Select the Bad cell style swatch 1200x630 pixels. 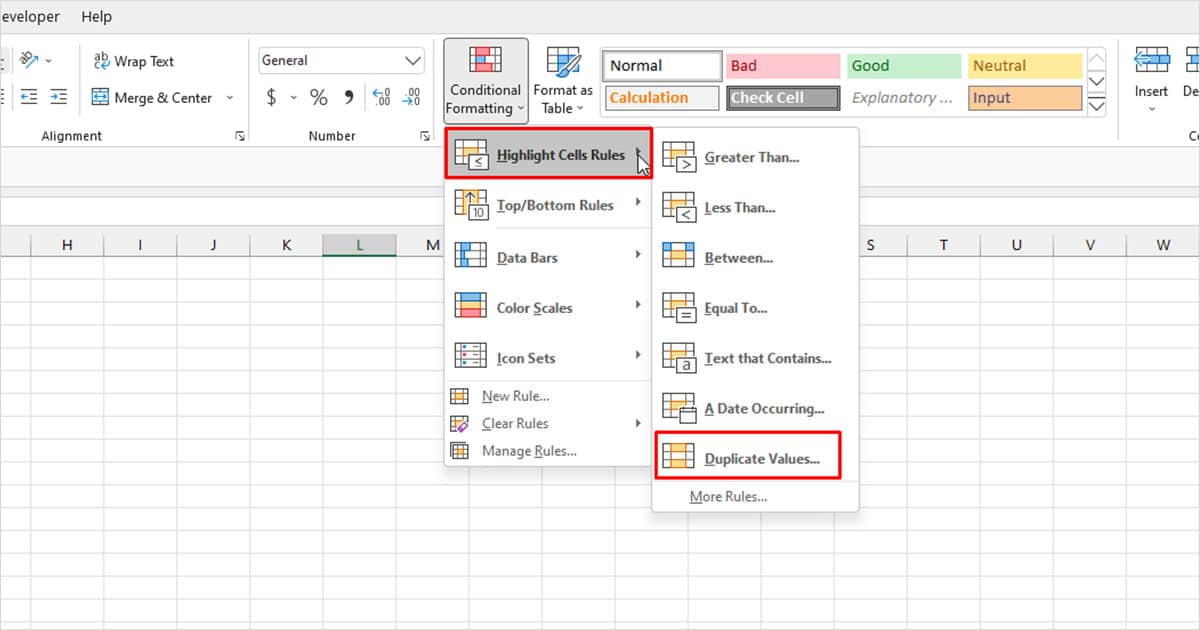click(782, 65)
